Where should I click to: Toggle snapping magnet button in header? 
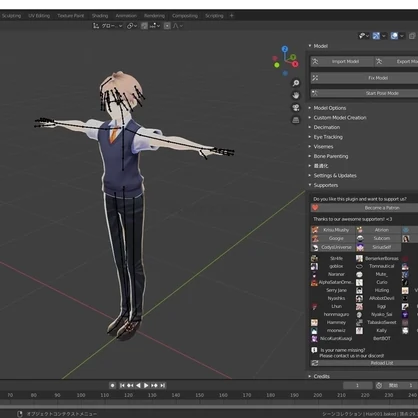click(144, 26)
